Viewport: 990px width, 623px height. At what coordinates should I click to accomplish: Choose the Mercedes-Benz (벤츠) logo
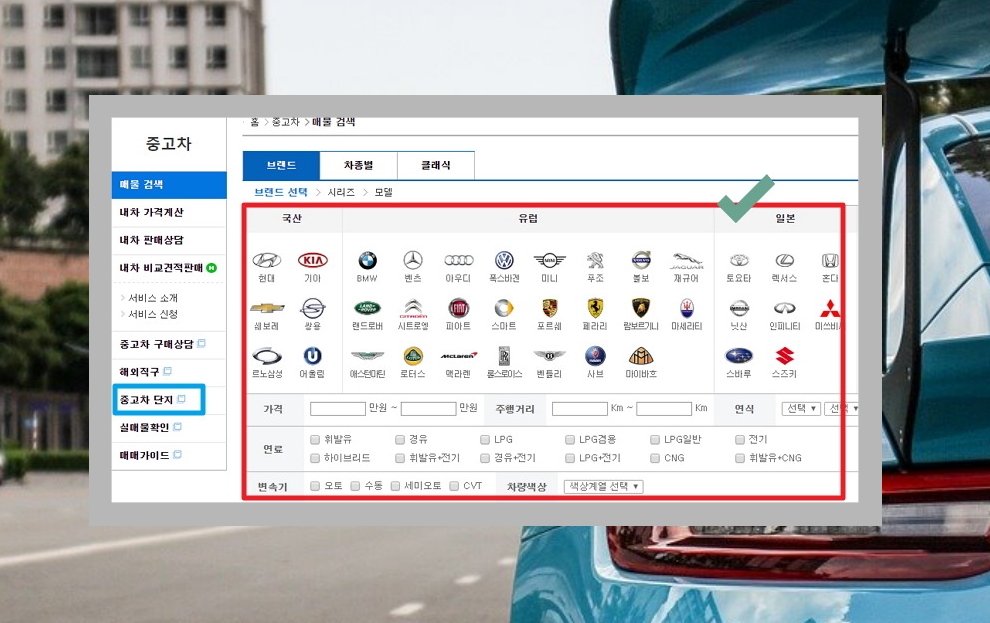pyautogui.click(x=413, y=260)
